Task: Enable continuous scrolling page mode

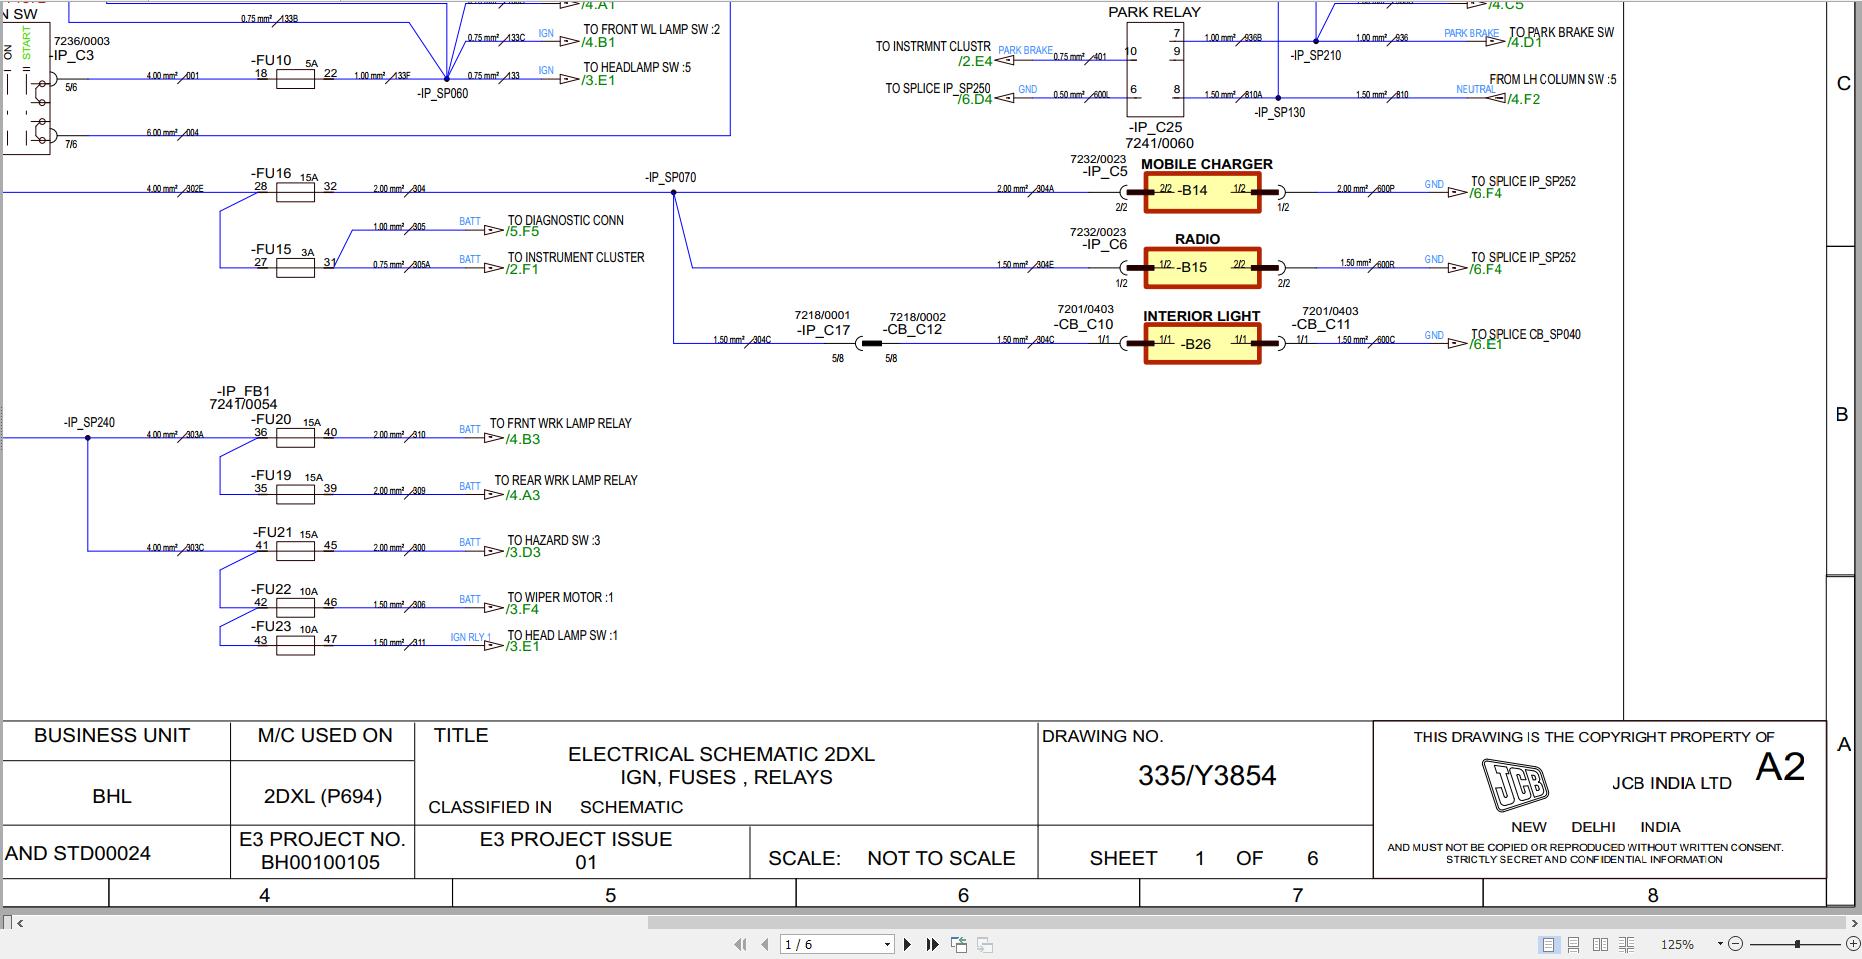Action: pos(1574,943)
